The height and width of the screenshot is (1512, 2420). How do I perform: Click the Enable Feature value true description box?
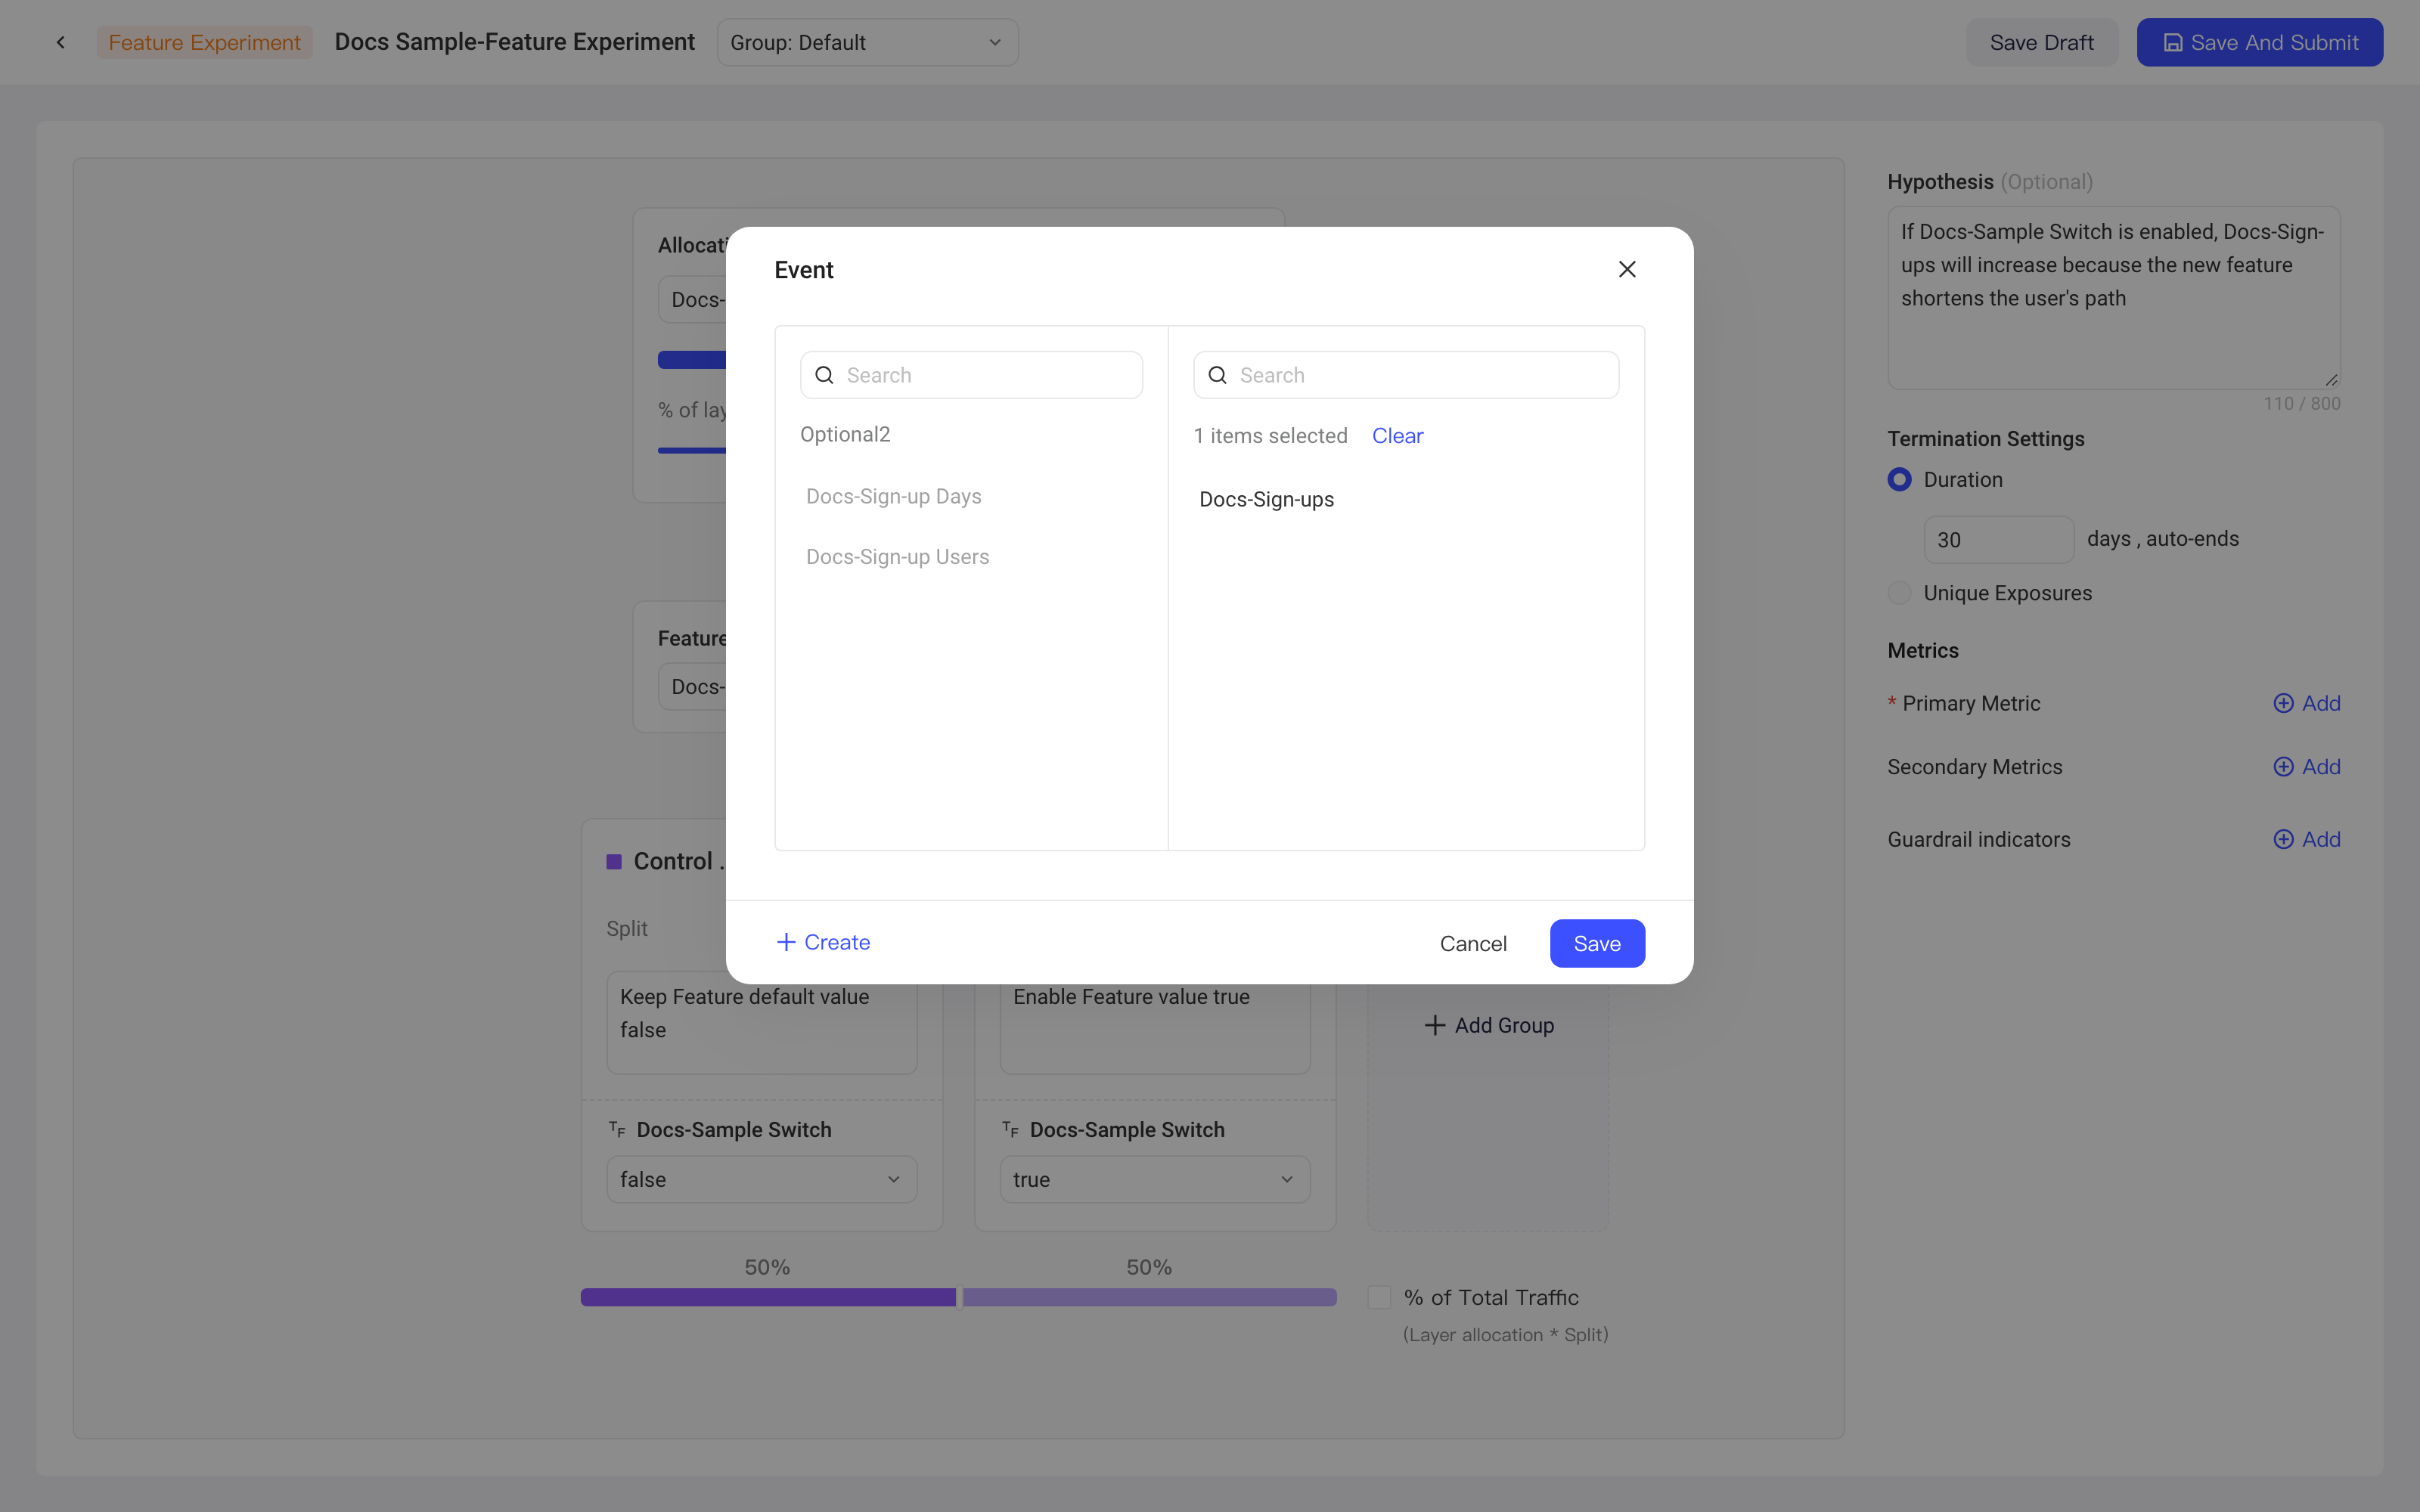(x=1155, y=1028)
